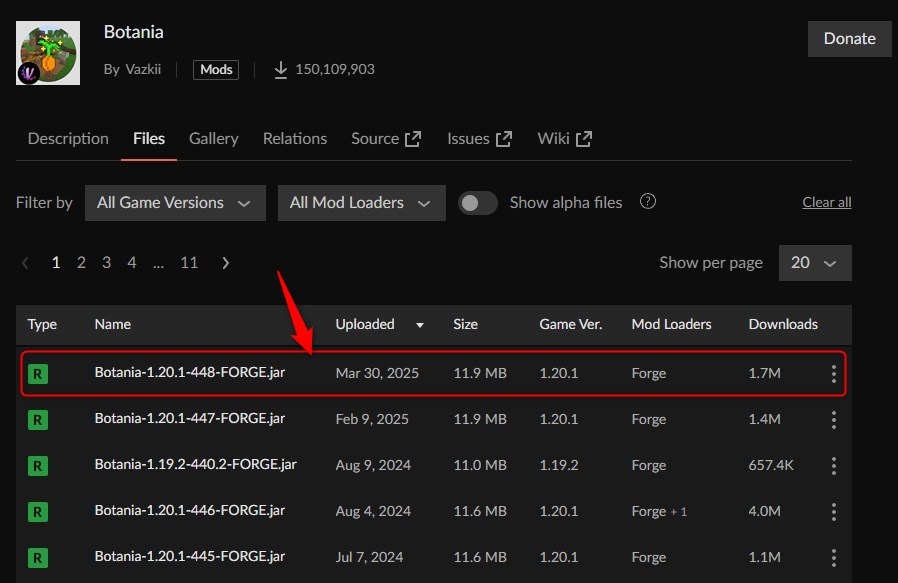Click the external link icon beside Issues

504,139
